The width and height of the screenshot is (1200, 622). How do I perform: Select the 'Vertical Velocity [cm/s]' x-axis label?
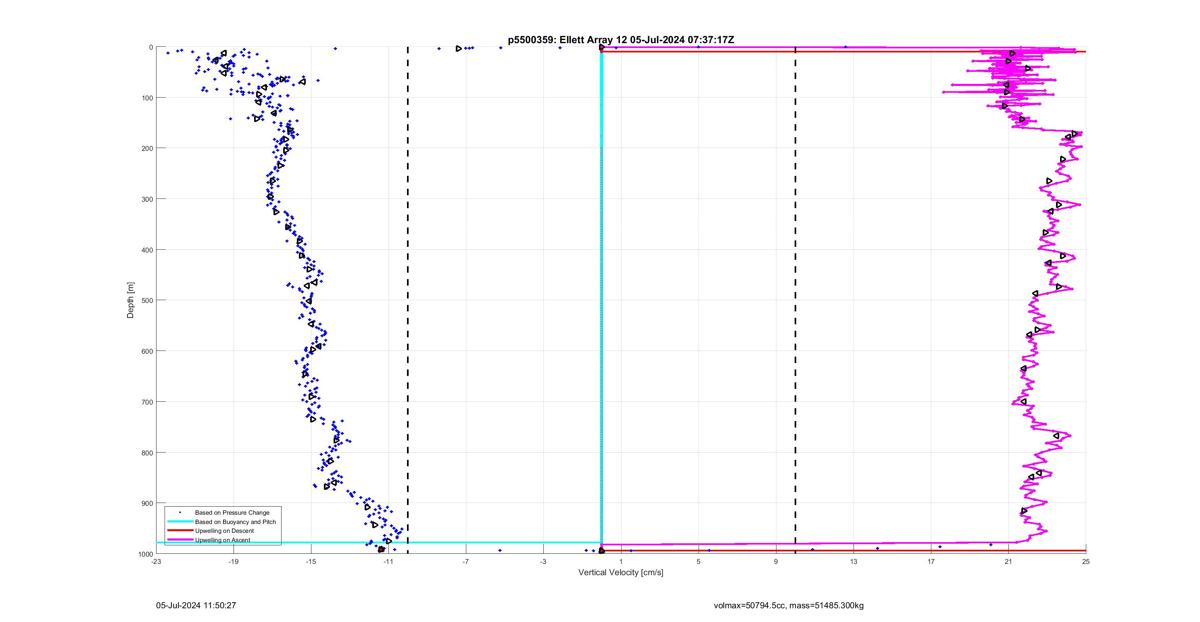pos(621,573)
